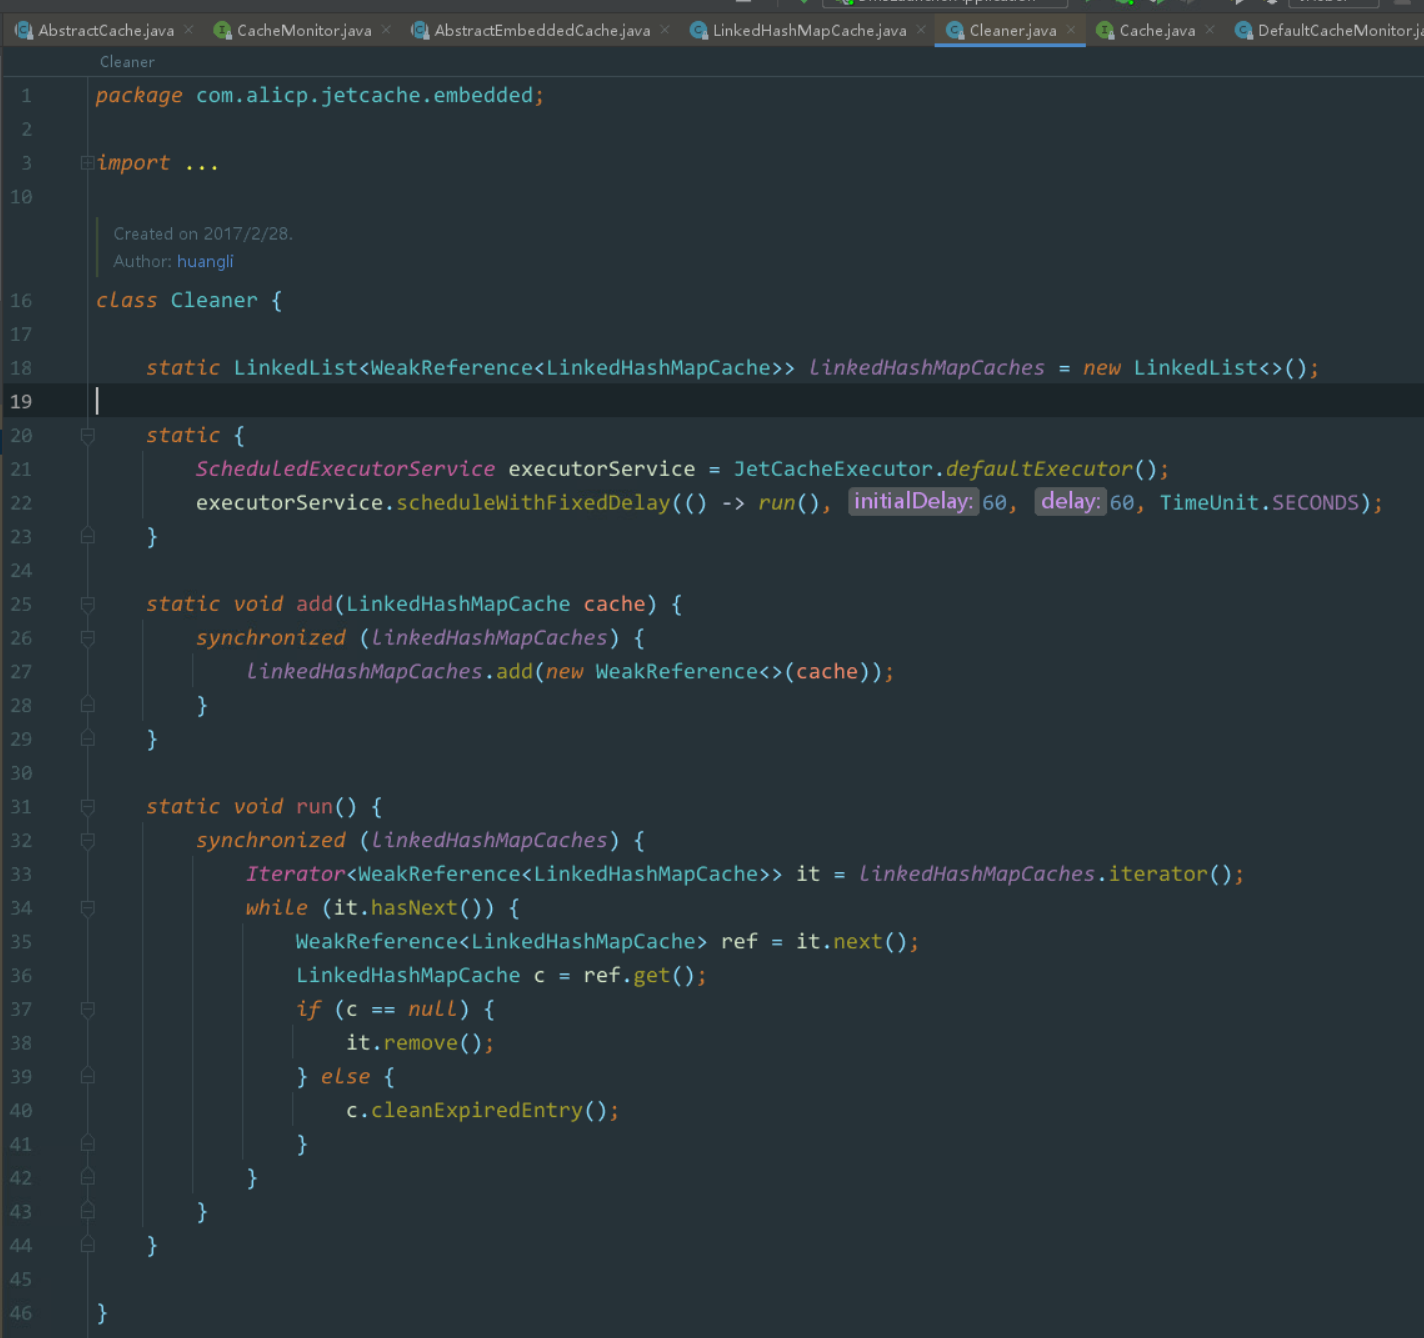Click TimeUnit.SECONDS constant
The image size is (1424, 1338).
pyautogui.click(x=1259, y=503)
